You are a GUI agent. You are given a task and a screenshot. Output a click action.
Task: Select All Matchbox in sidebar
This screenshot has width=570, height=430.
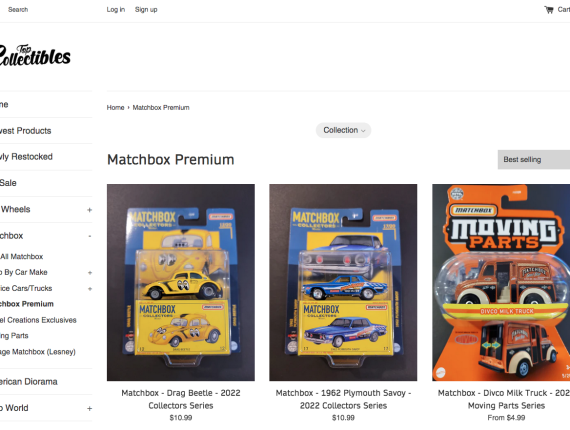pos(21,257)
